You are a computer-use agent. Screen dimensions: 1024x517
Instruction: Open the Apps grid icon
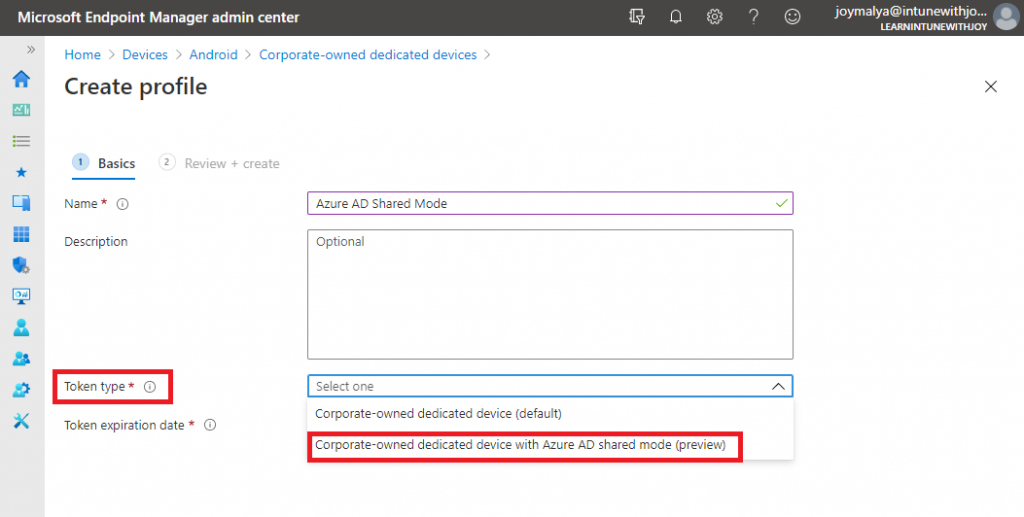pos(22,234)
